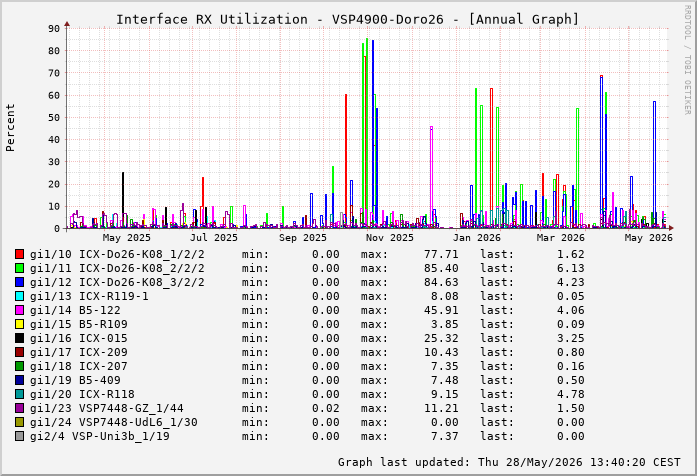Click the Mar 2026 x-axis label
Screen dimensions: 697x476
point(561,238)
